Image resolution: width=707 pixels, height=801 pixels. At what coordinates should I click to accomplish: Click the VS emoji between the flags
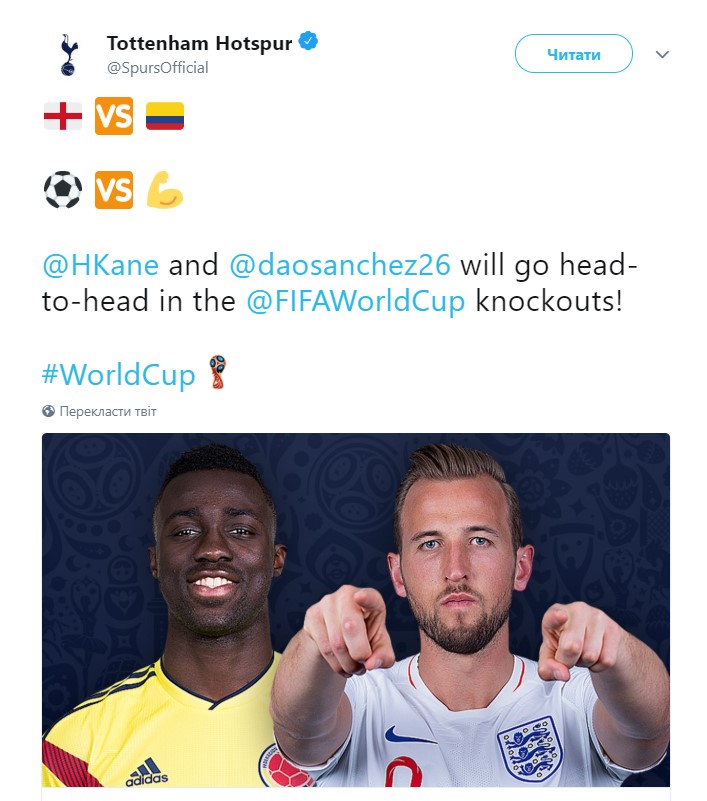(x=113, y=116)
